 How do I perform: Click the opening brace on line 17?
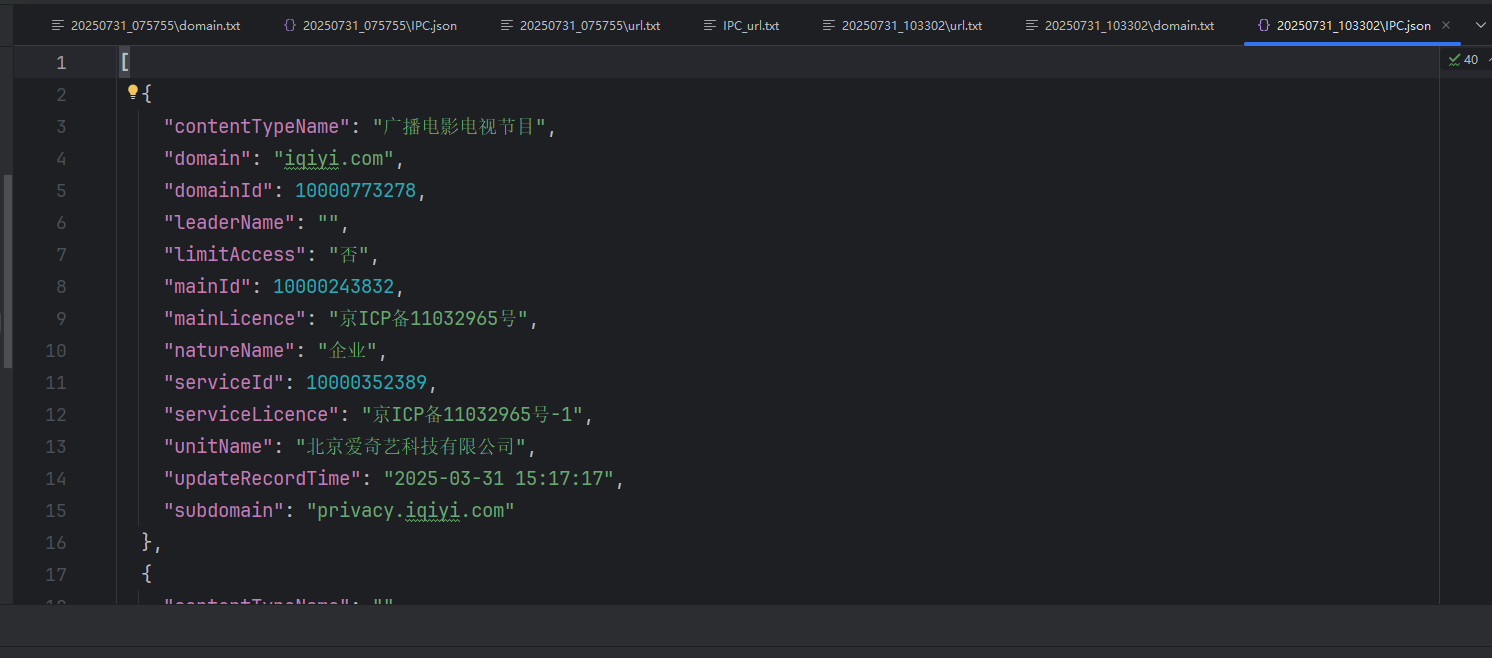point(147,574)
